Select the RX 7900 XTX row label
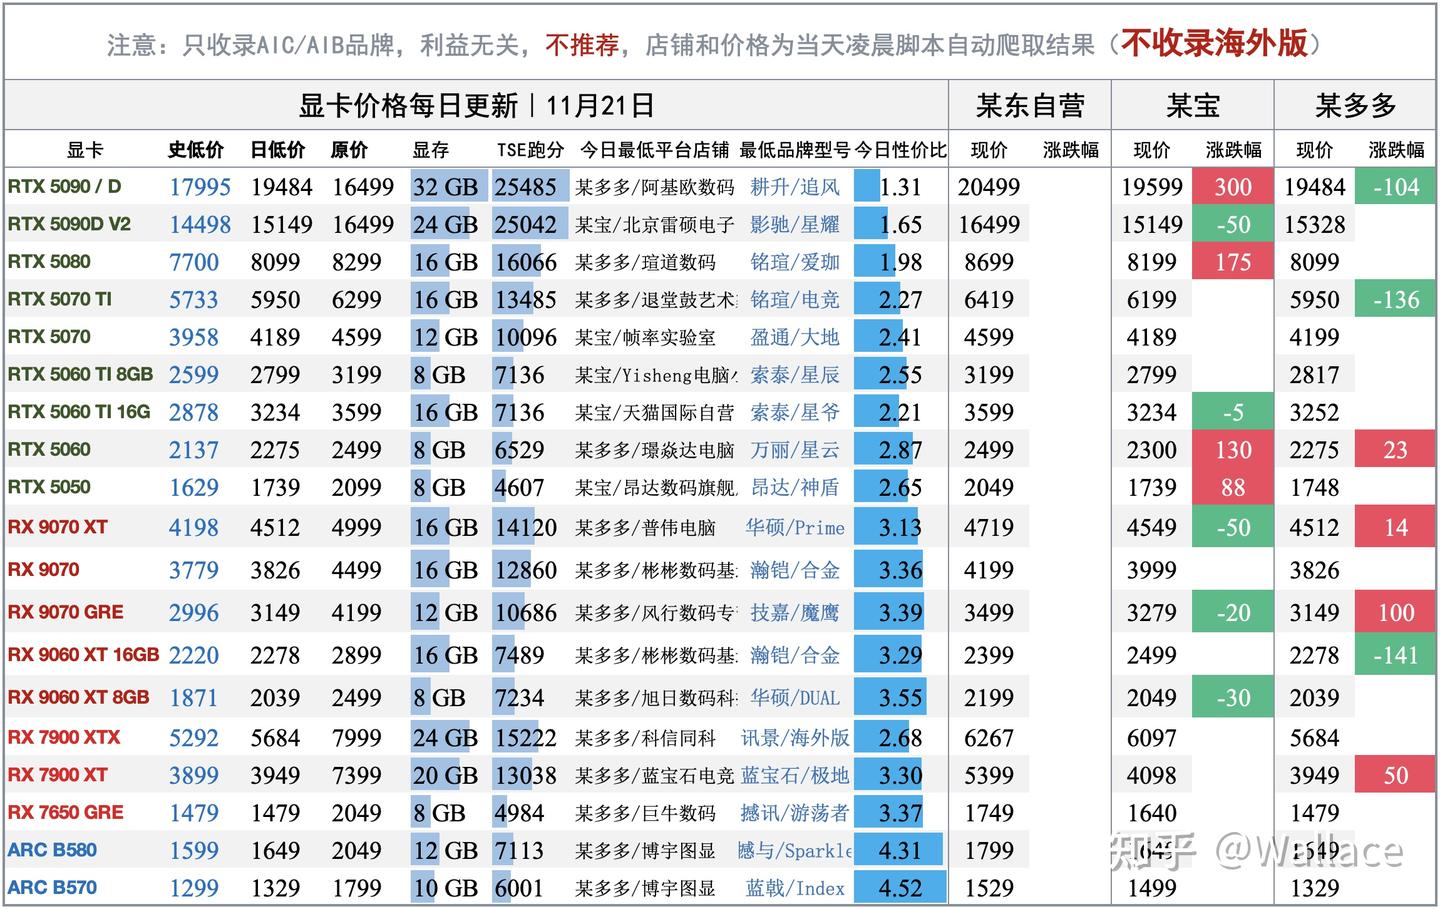This screenshot has width=1440, height=909. [x=64, y=737]
